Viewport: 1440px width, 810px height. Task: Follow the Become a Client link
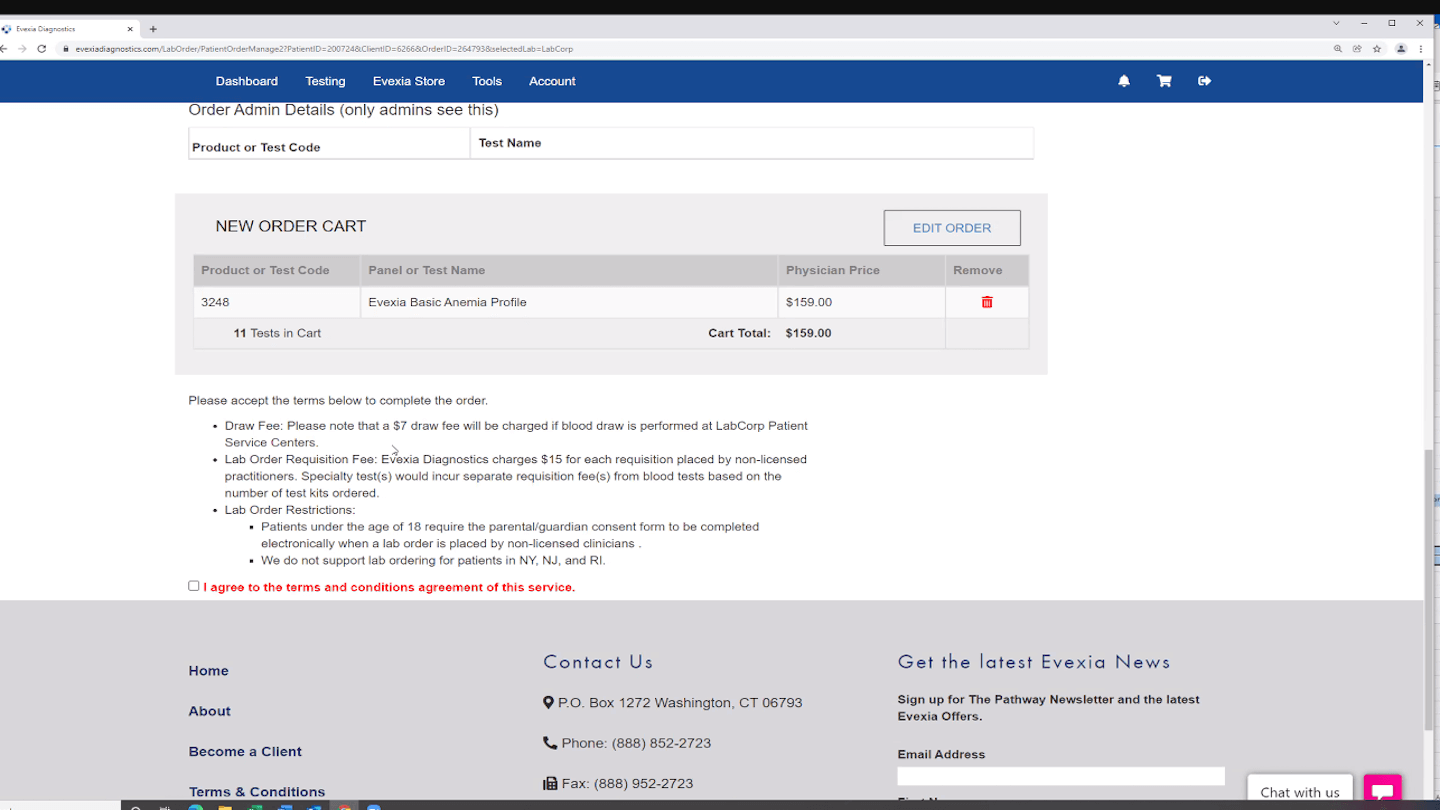(245, 751)
